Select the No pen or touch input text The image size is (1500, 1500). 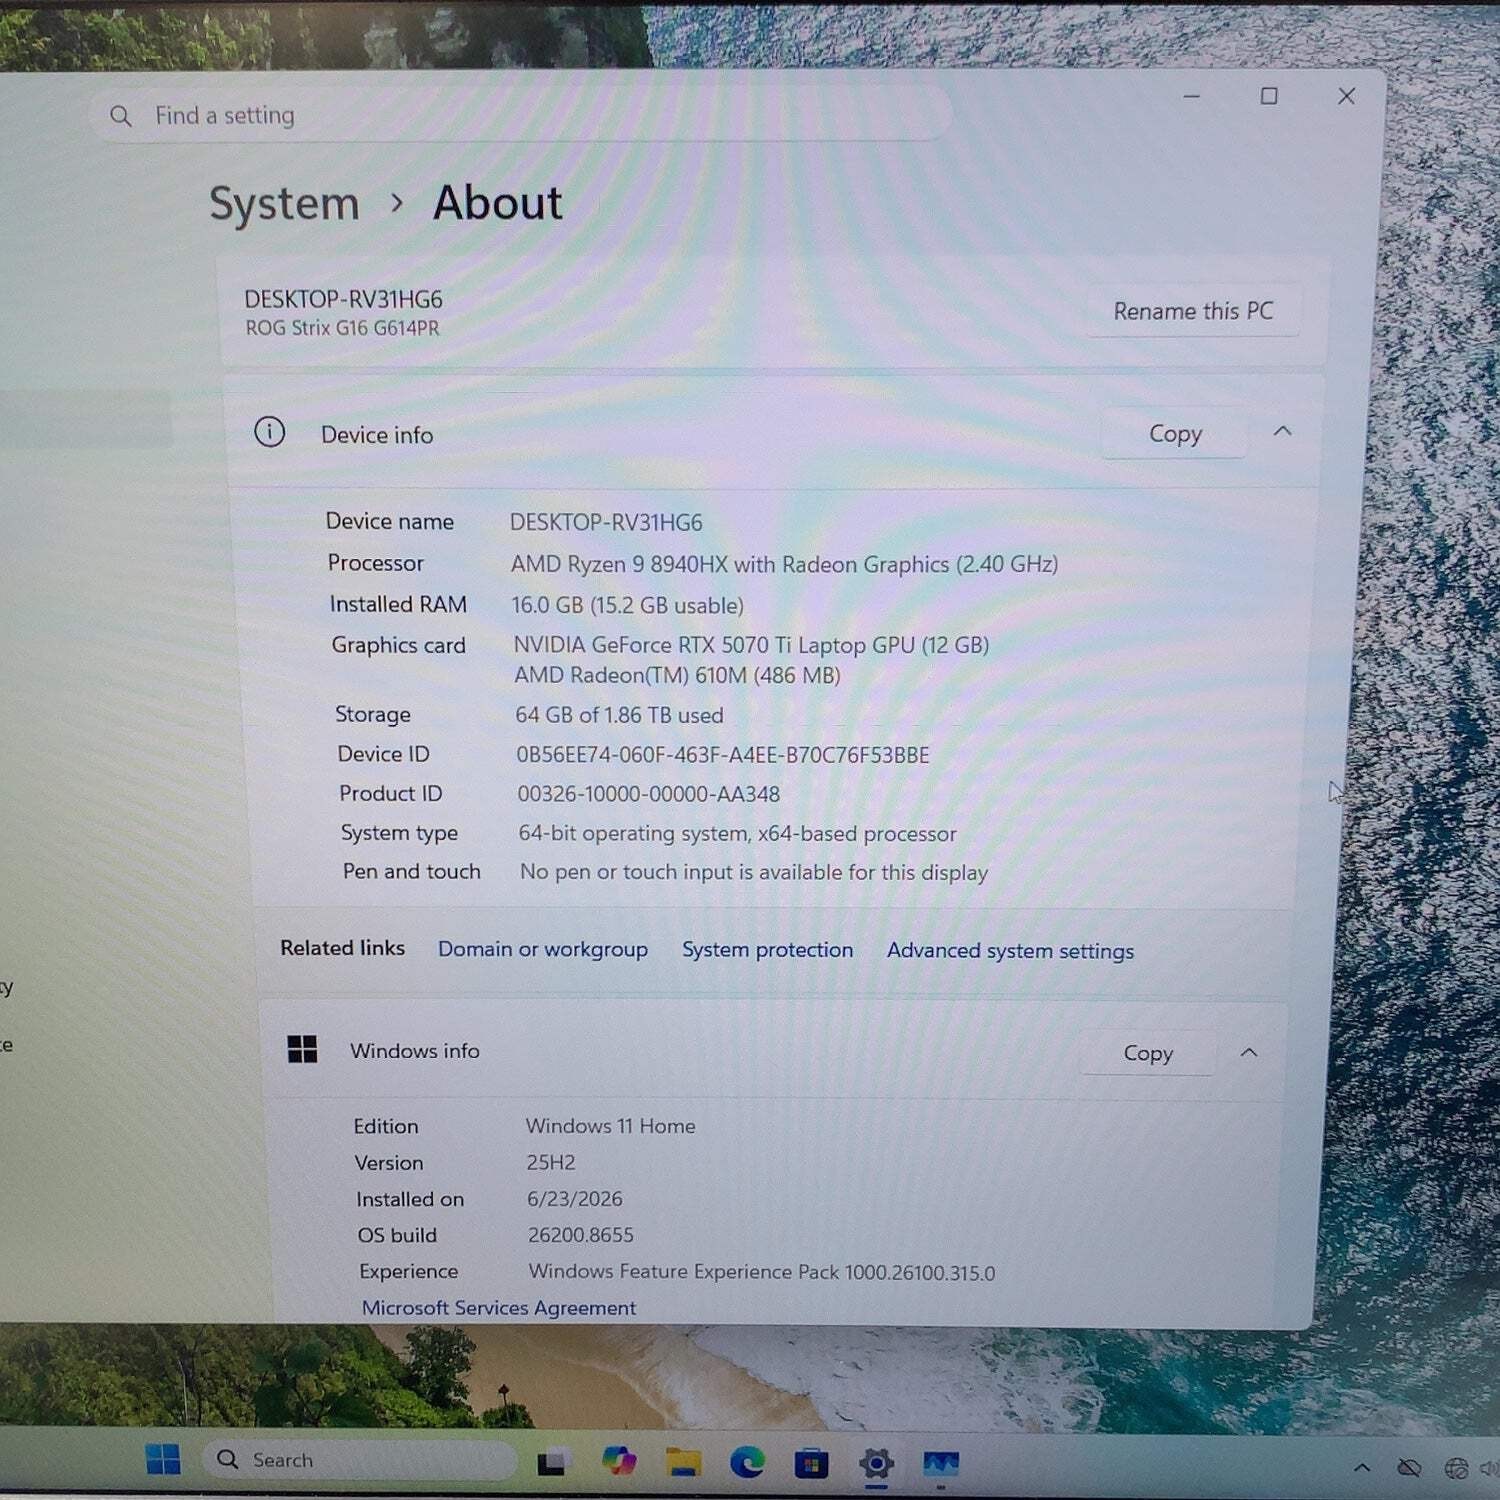coord(754,873)
